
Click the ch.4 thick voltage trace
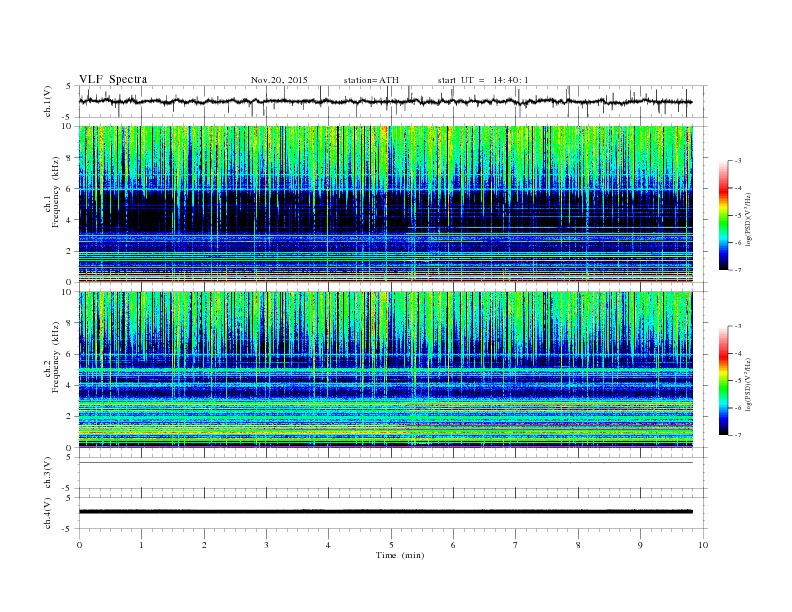pos(385,512)
